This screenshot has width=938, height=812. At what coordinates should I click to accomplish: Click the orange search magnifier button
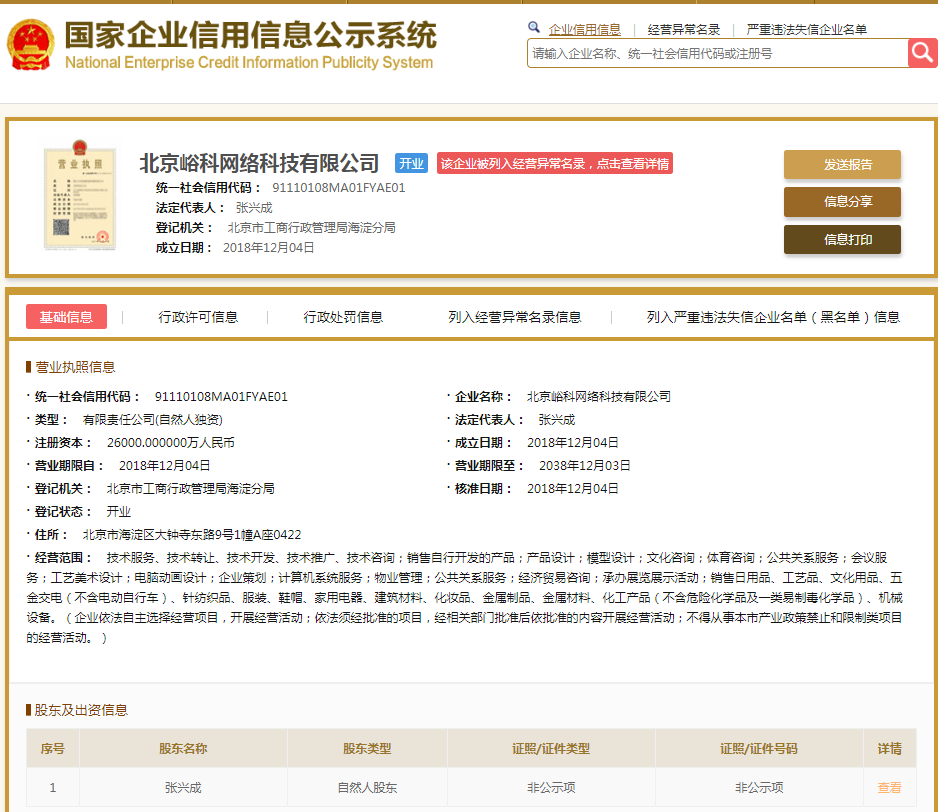922,53
